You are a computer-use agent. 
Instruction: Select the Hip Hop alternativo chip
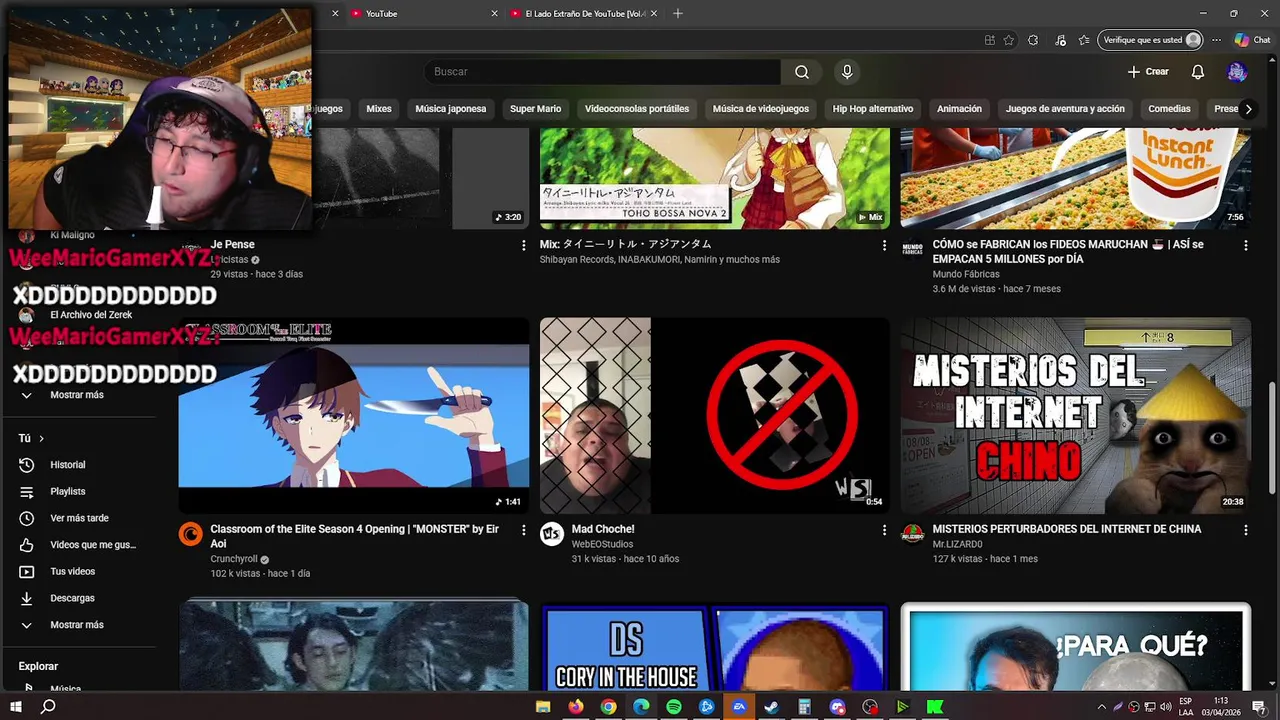[873, 109]
